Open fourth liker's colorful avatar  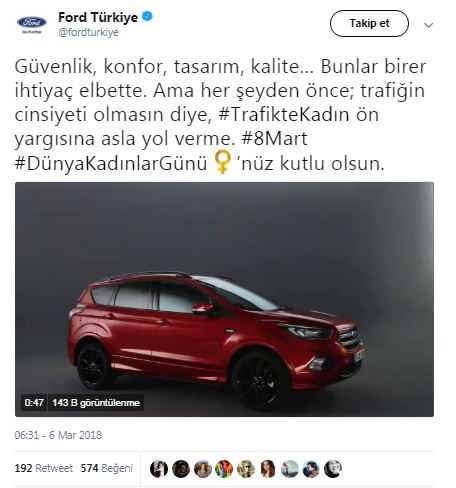point(224,469)
